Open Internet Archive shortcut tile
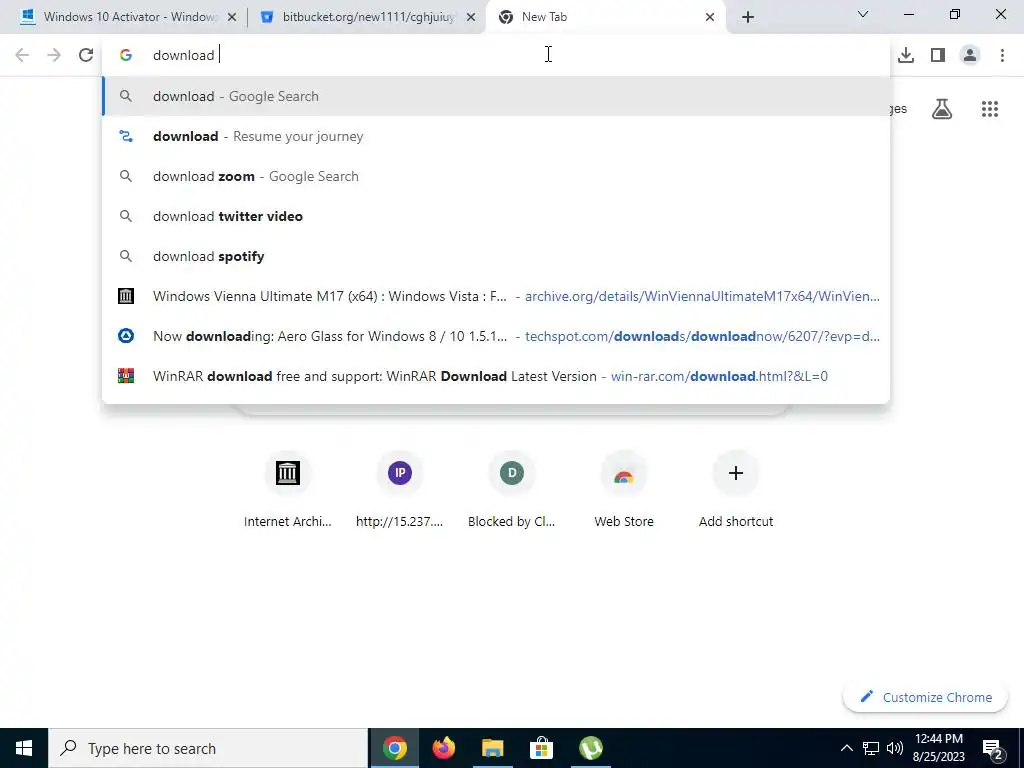1024x768 pixels. 287,490
